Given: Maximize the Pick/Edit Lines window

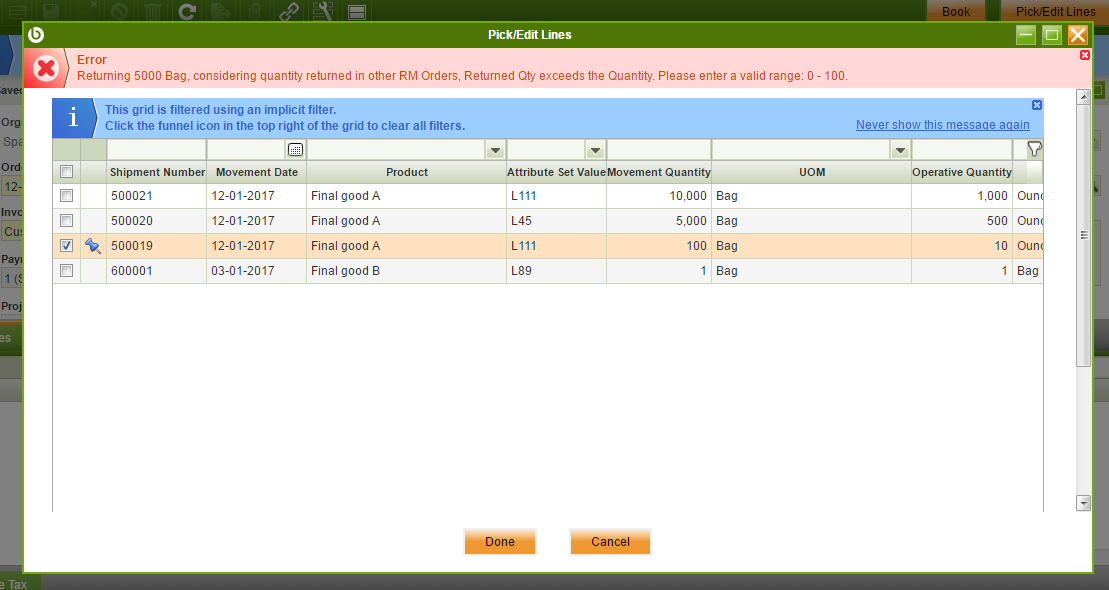Looking at the screenshot, I should click(1051, 35).
